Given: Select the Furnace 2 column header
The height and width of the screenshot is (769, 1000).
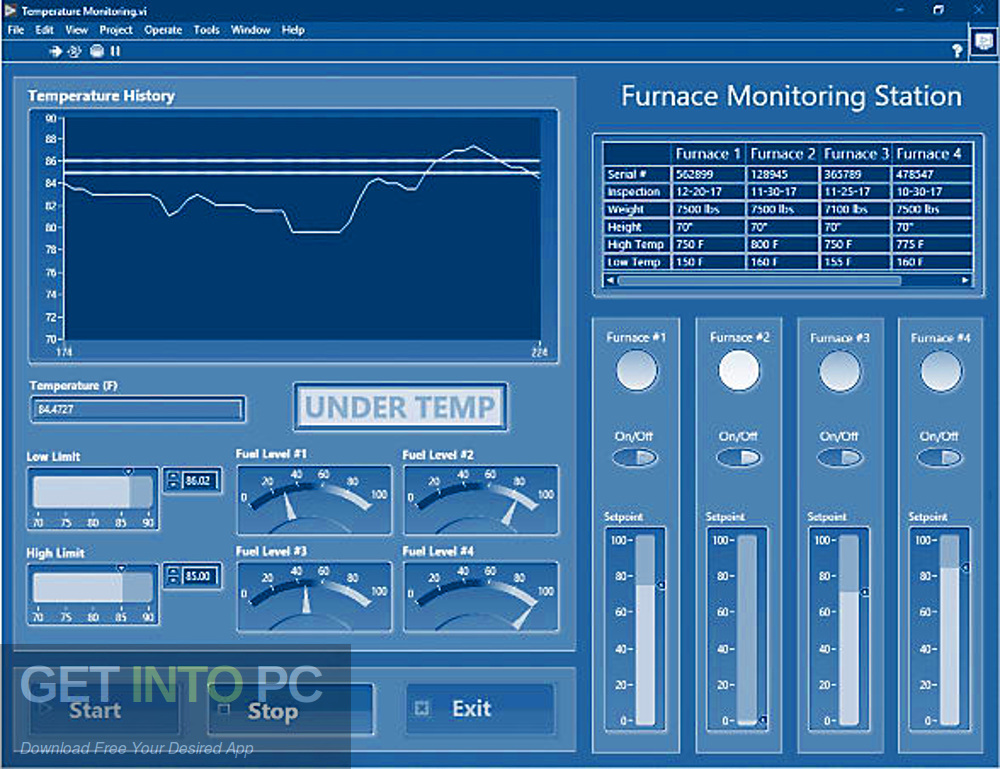Looking at the screenshot, I should point(783,154).
